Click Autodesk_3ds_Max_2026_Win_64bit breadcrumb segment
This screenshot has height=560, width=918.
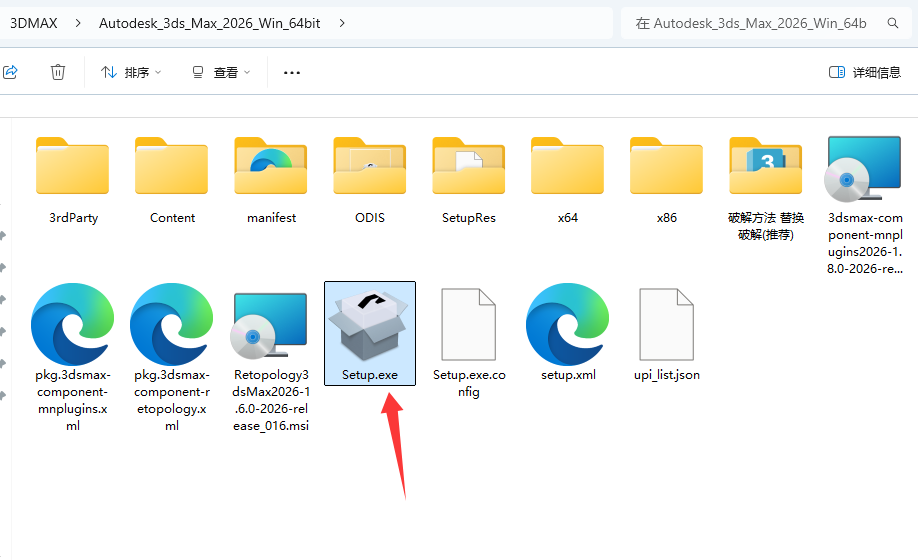tap(210, 23)
